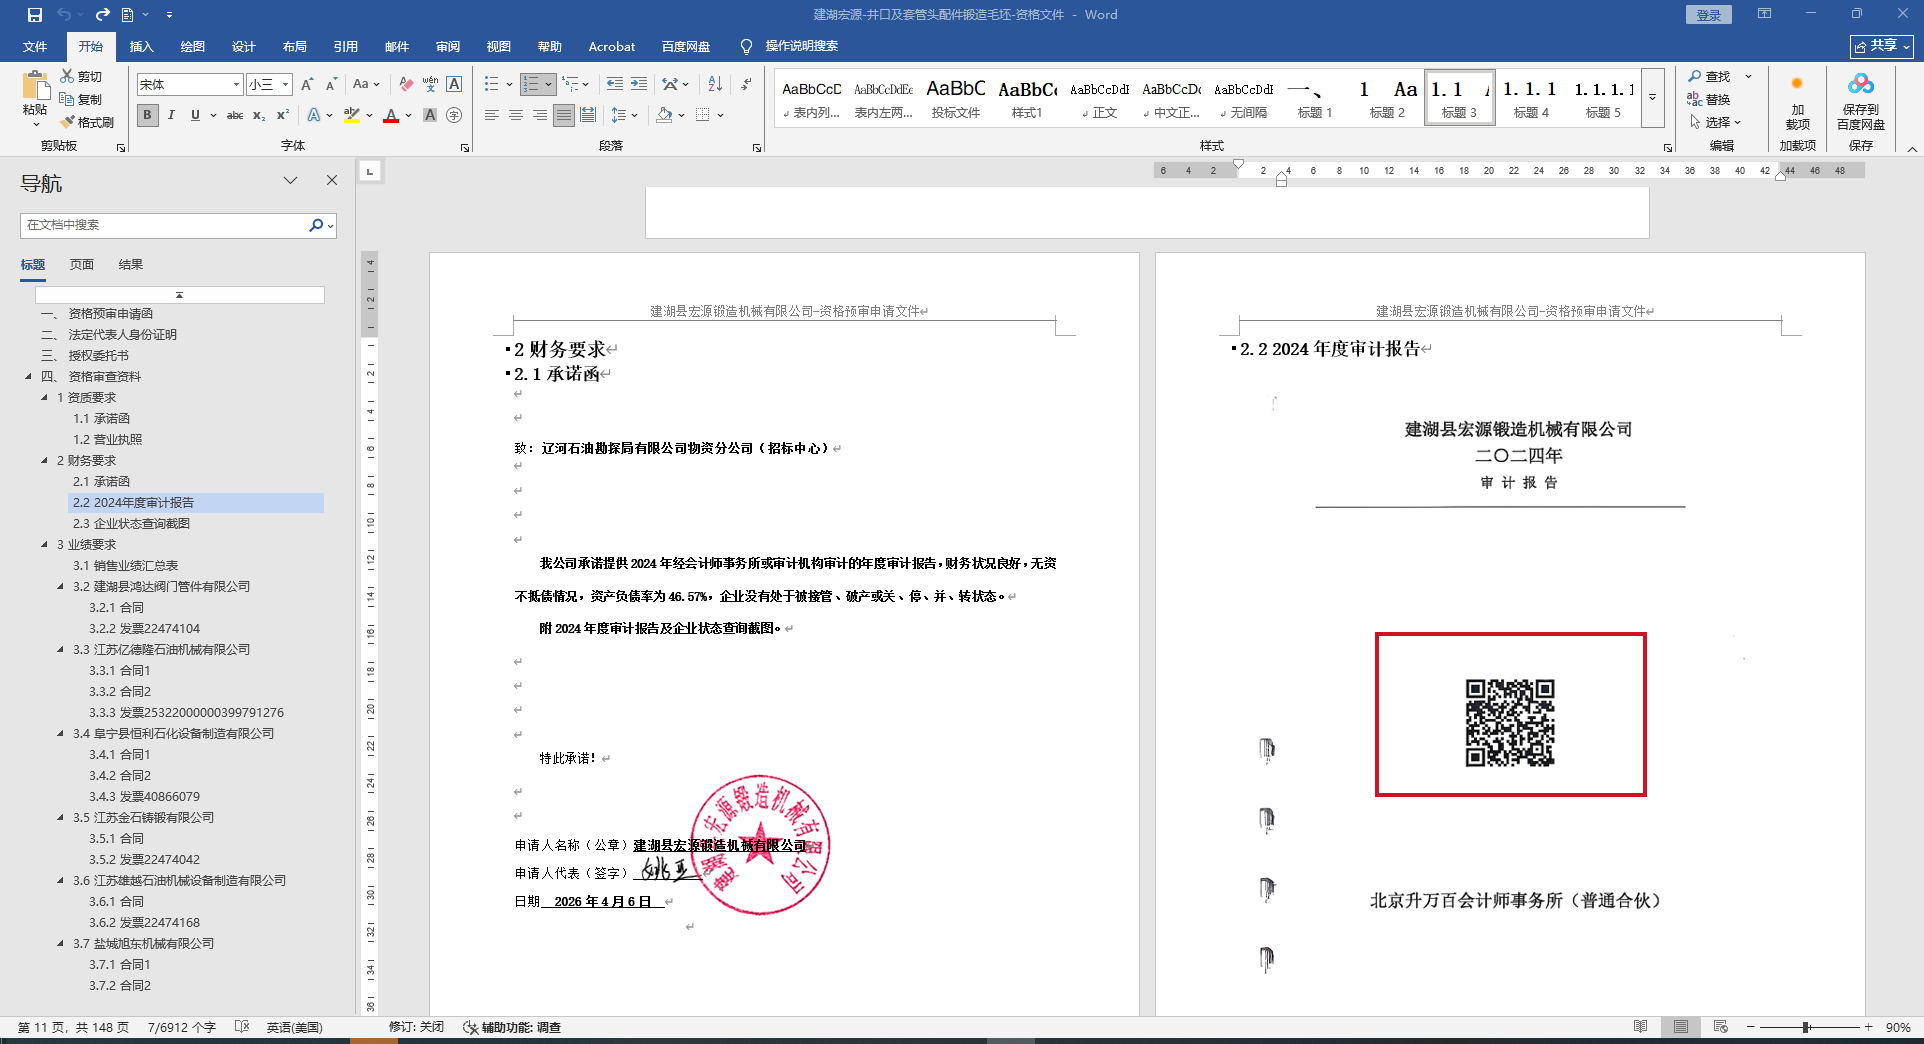Jump to 2.3 企业状态查询截图 heading

131,524
